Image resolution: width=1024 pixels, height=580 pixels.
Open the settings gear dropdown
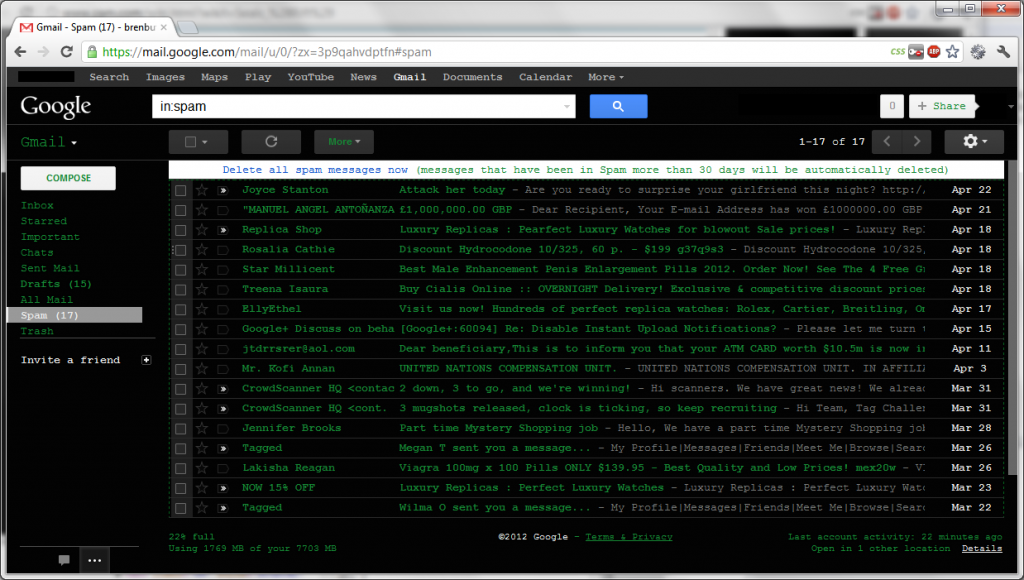(x=974, y=142)
